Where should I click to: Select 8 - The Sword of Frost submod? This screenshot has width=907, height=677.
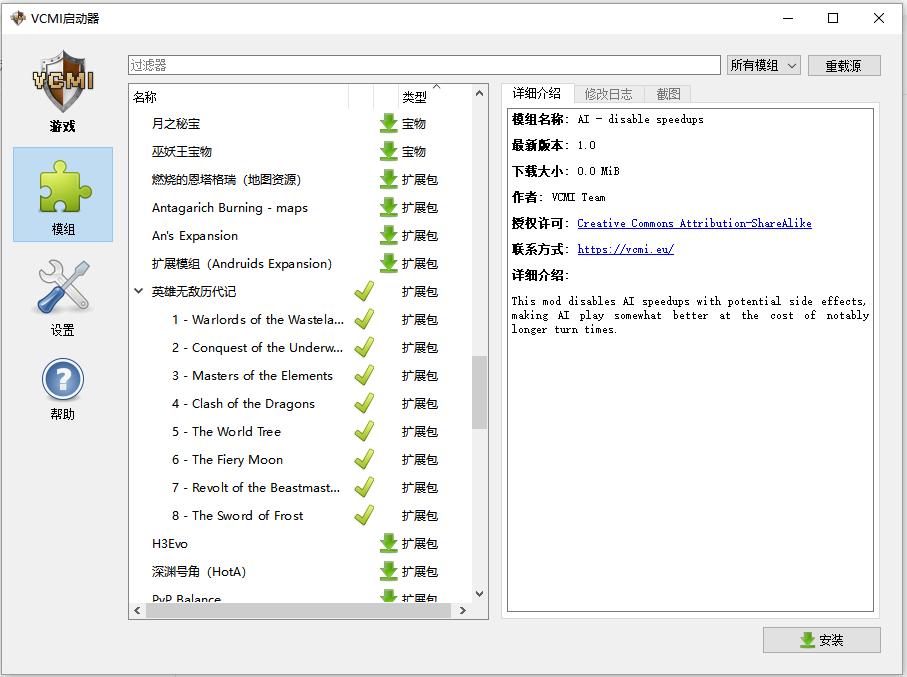[301, 515]
